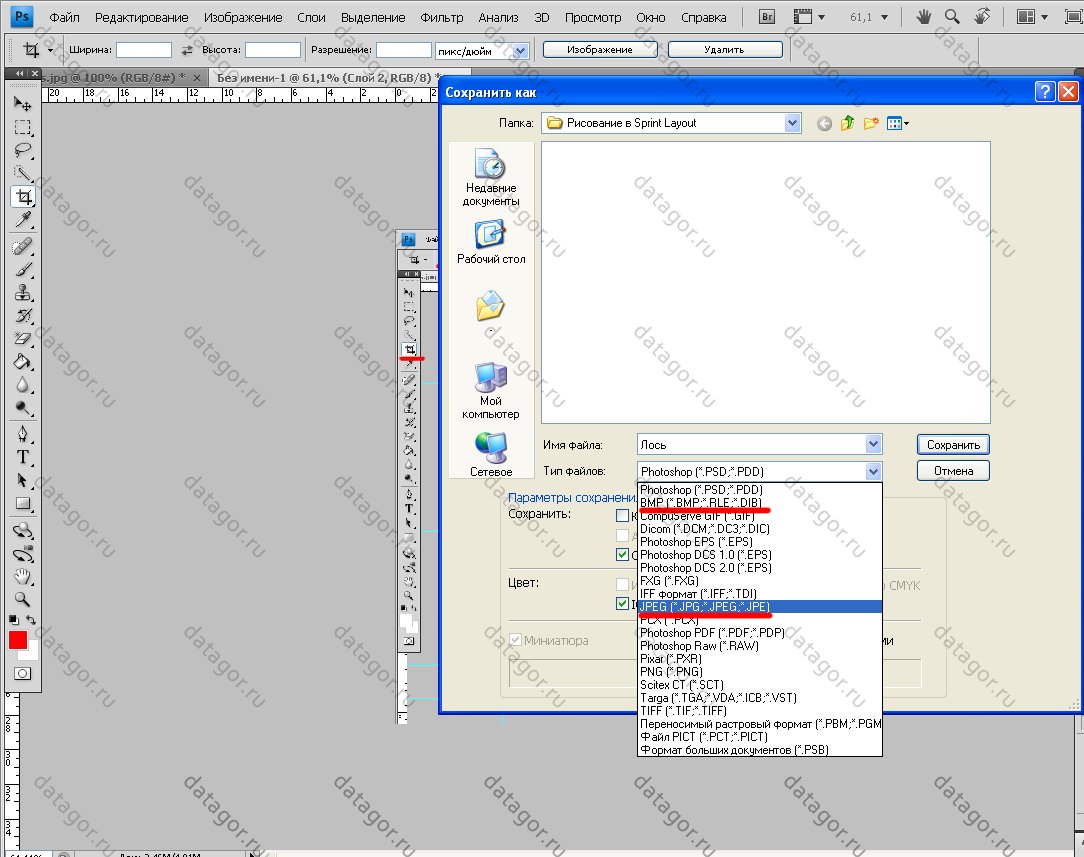Open the 61,1 zoom level dropdown
This screenshot has width=1084, height=857.
(x=884, y=17)
